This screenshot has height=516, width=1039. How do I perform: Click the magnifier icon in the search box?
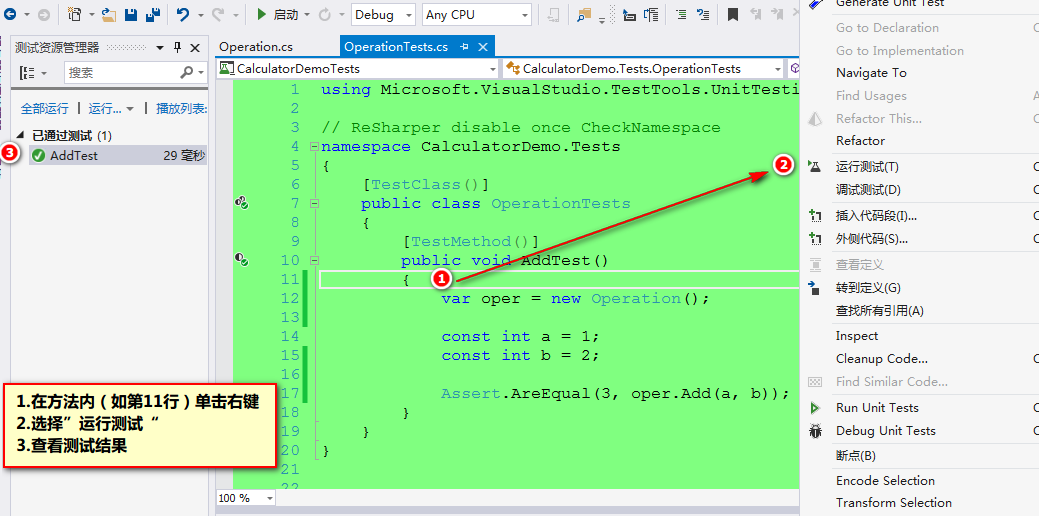[x=188, y=72]
